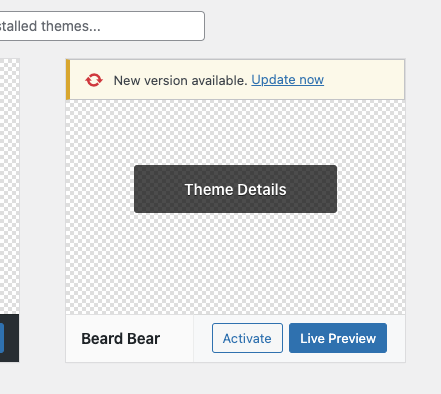This screenshot has width=441, height=394.
Task: Click the checkered area above Theme Details
Action: [235, 133]
